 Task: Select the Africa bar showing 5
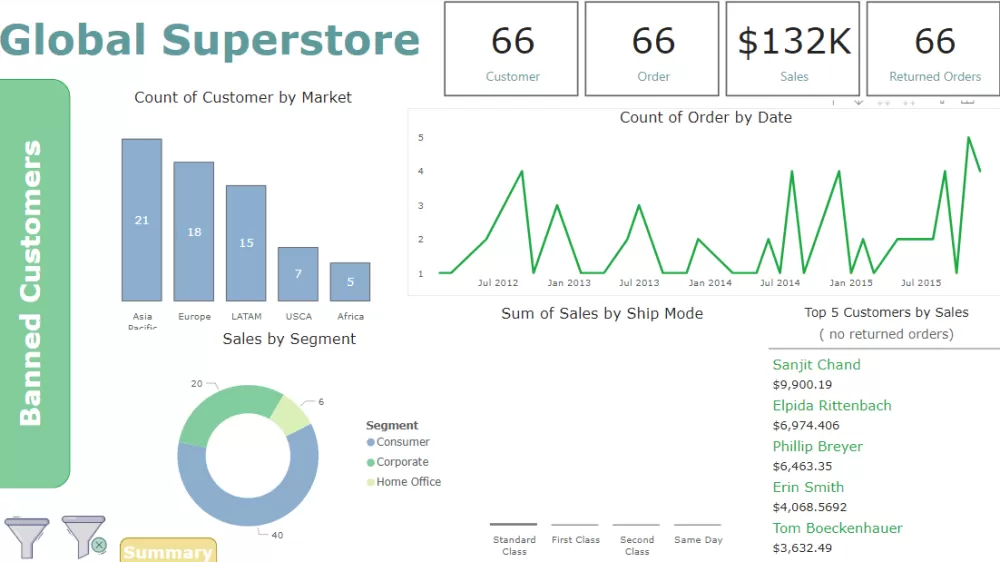coord(350,282)
